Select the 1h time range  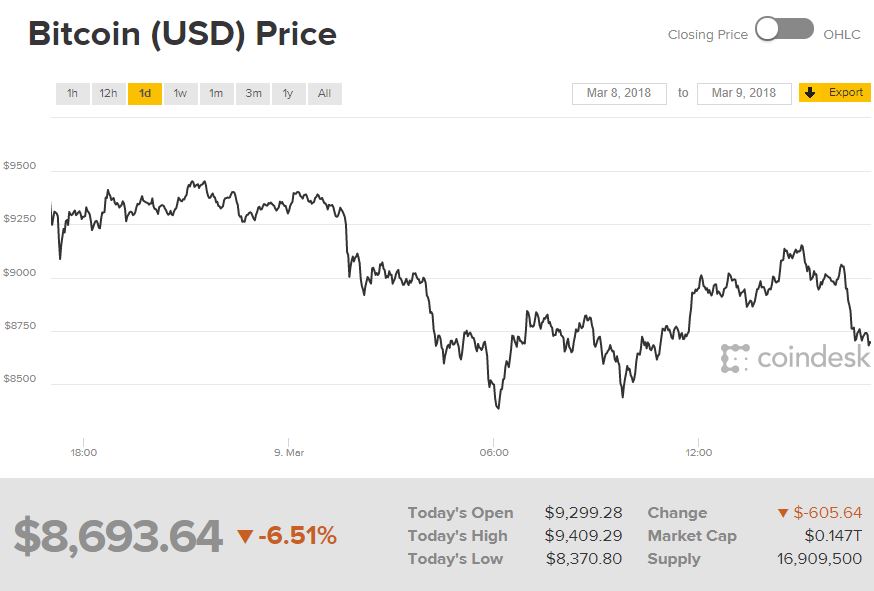point(72,94)
